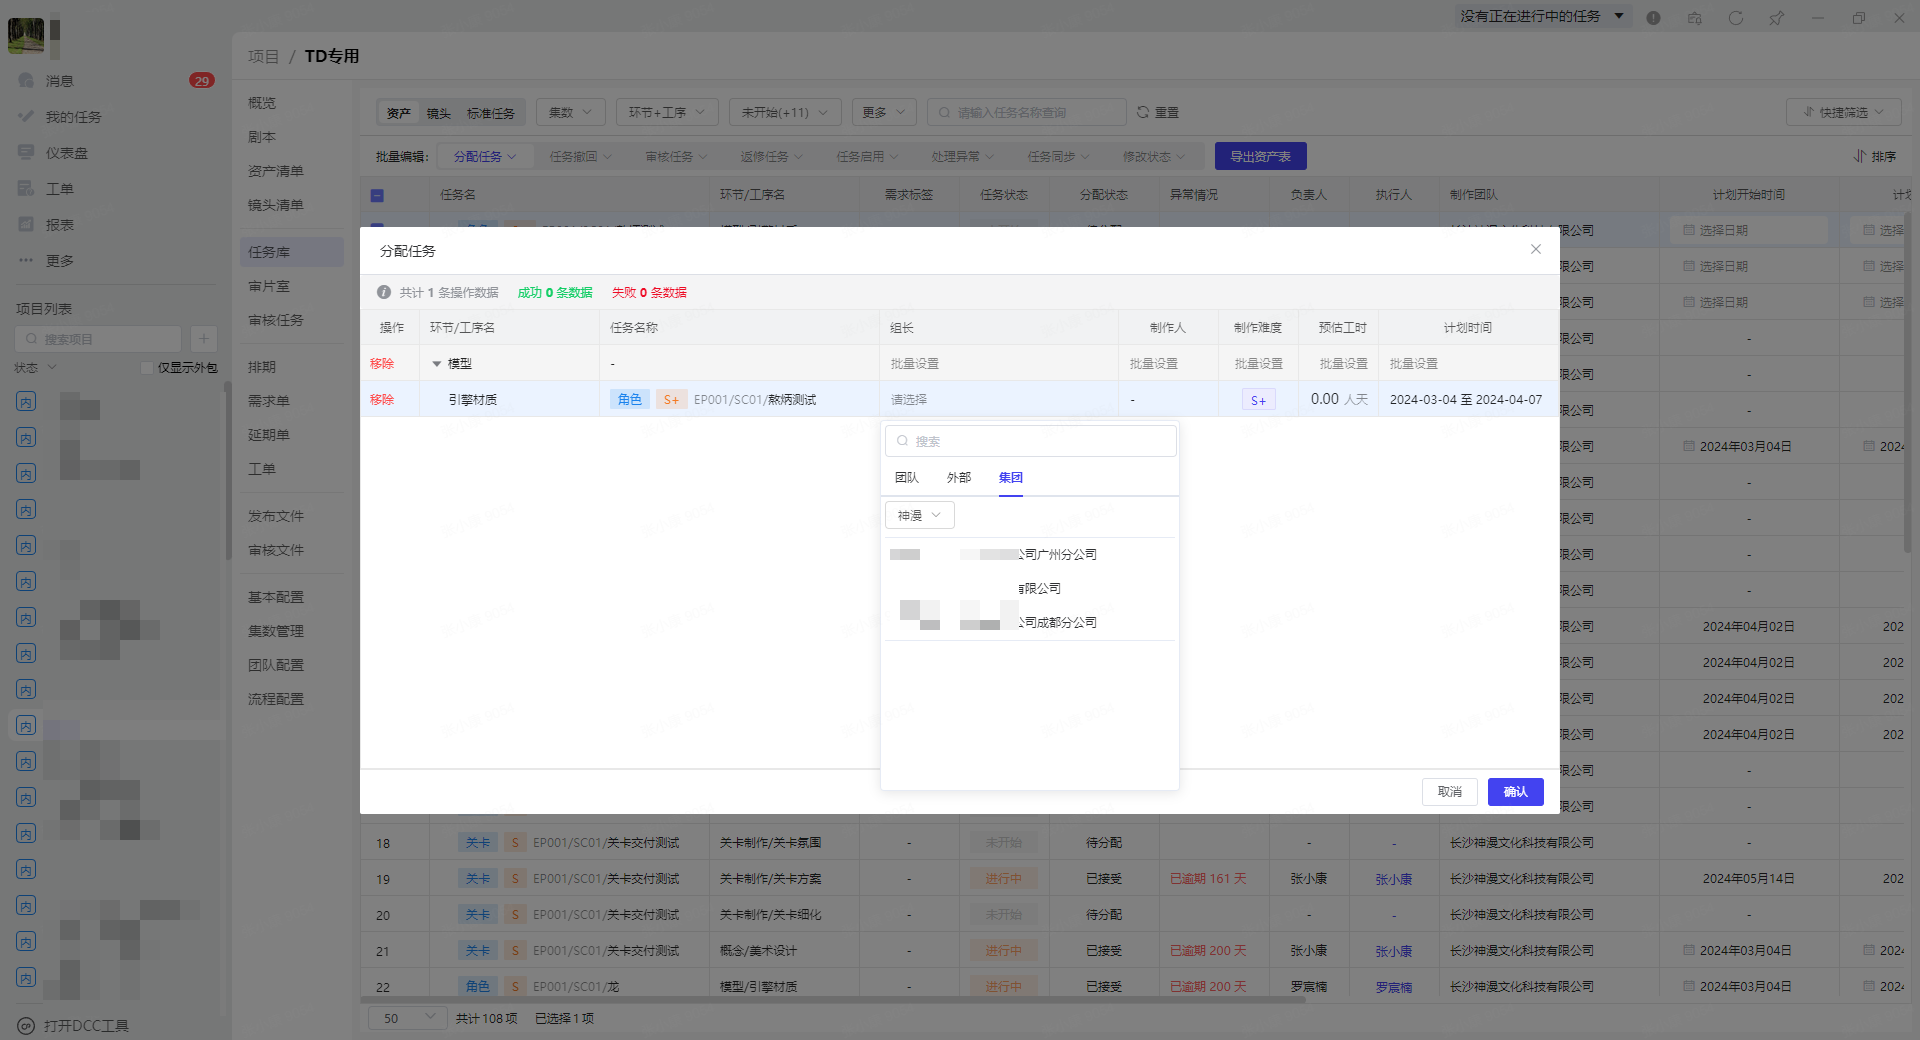The height and width of the screenshot is (1040, 1920).
Task: Click the search field in dropdown
Action: click(x=1030, y=441)
